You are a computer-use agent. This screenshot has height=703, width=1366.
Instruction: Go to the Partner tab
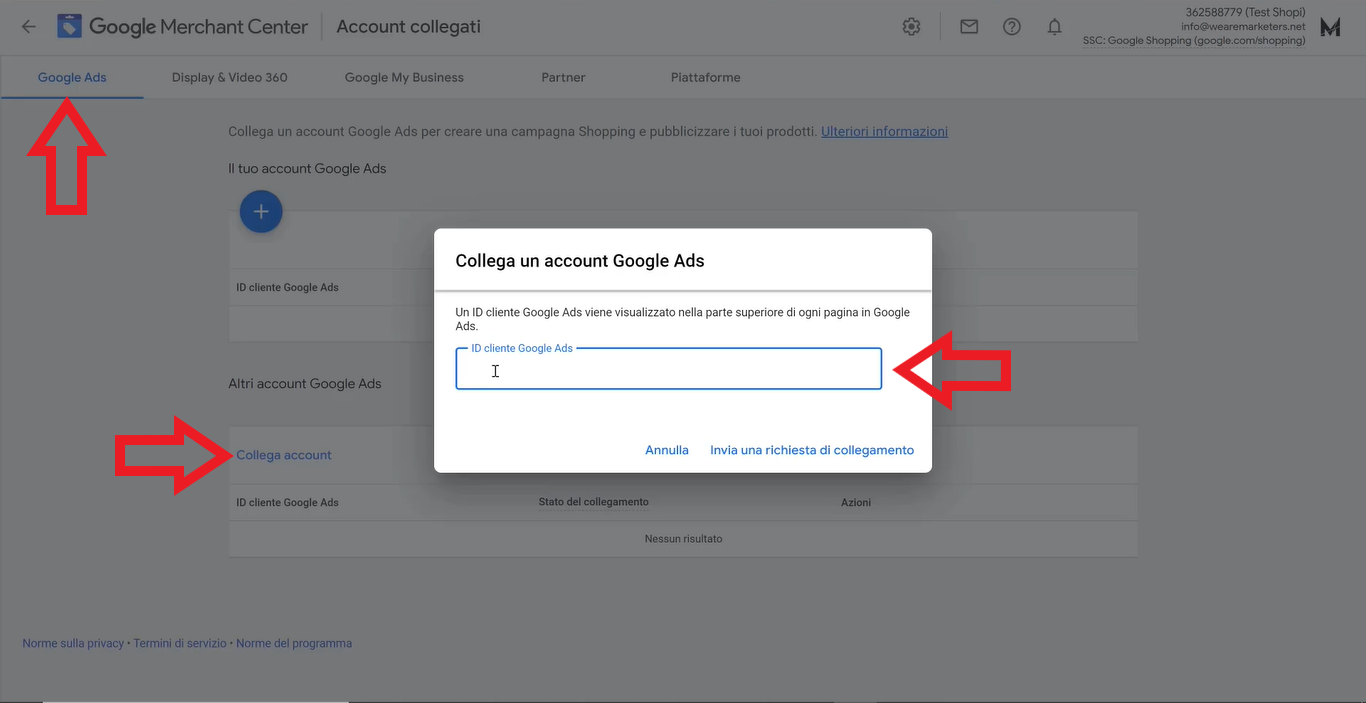point(563,77)
